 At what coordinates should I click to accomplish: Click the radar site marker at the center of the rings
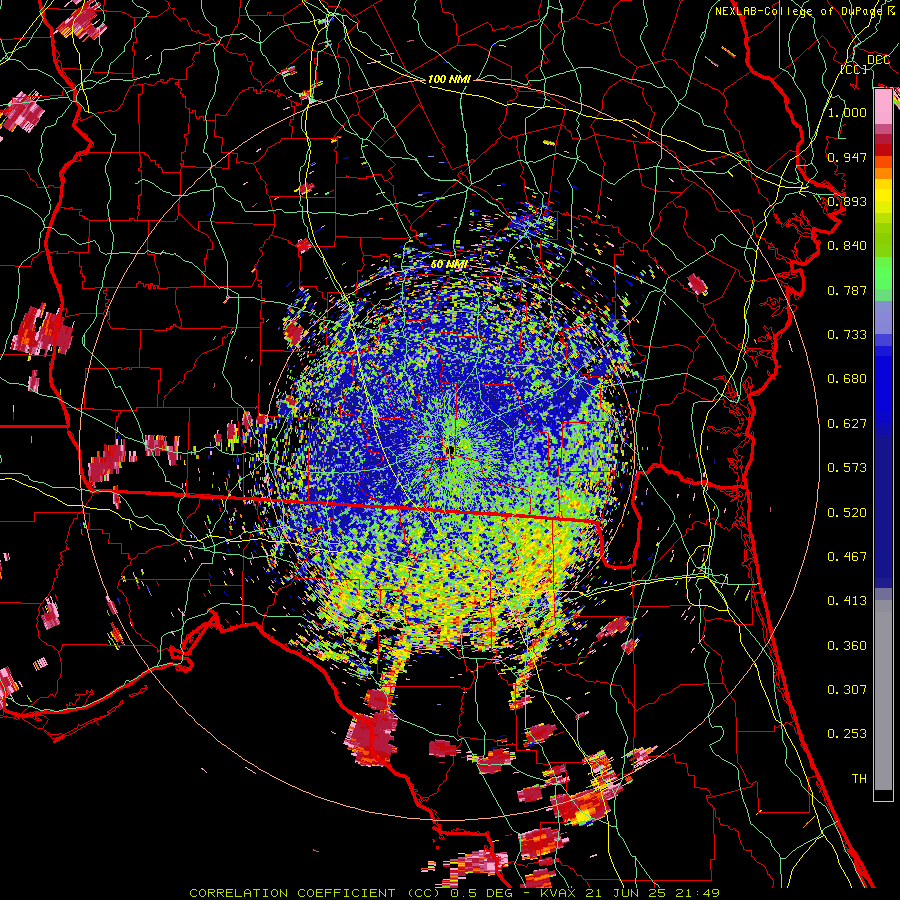[450, 451]
